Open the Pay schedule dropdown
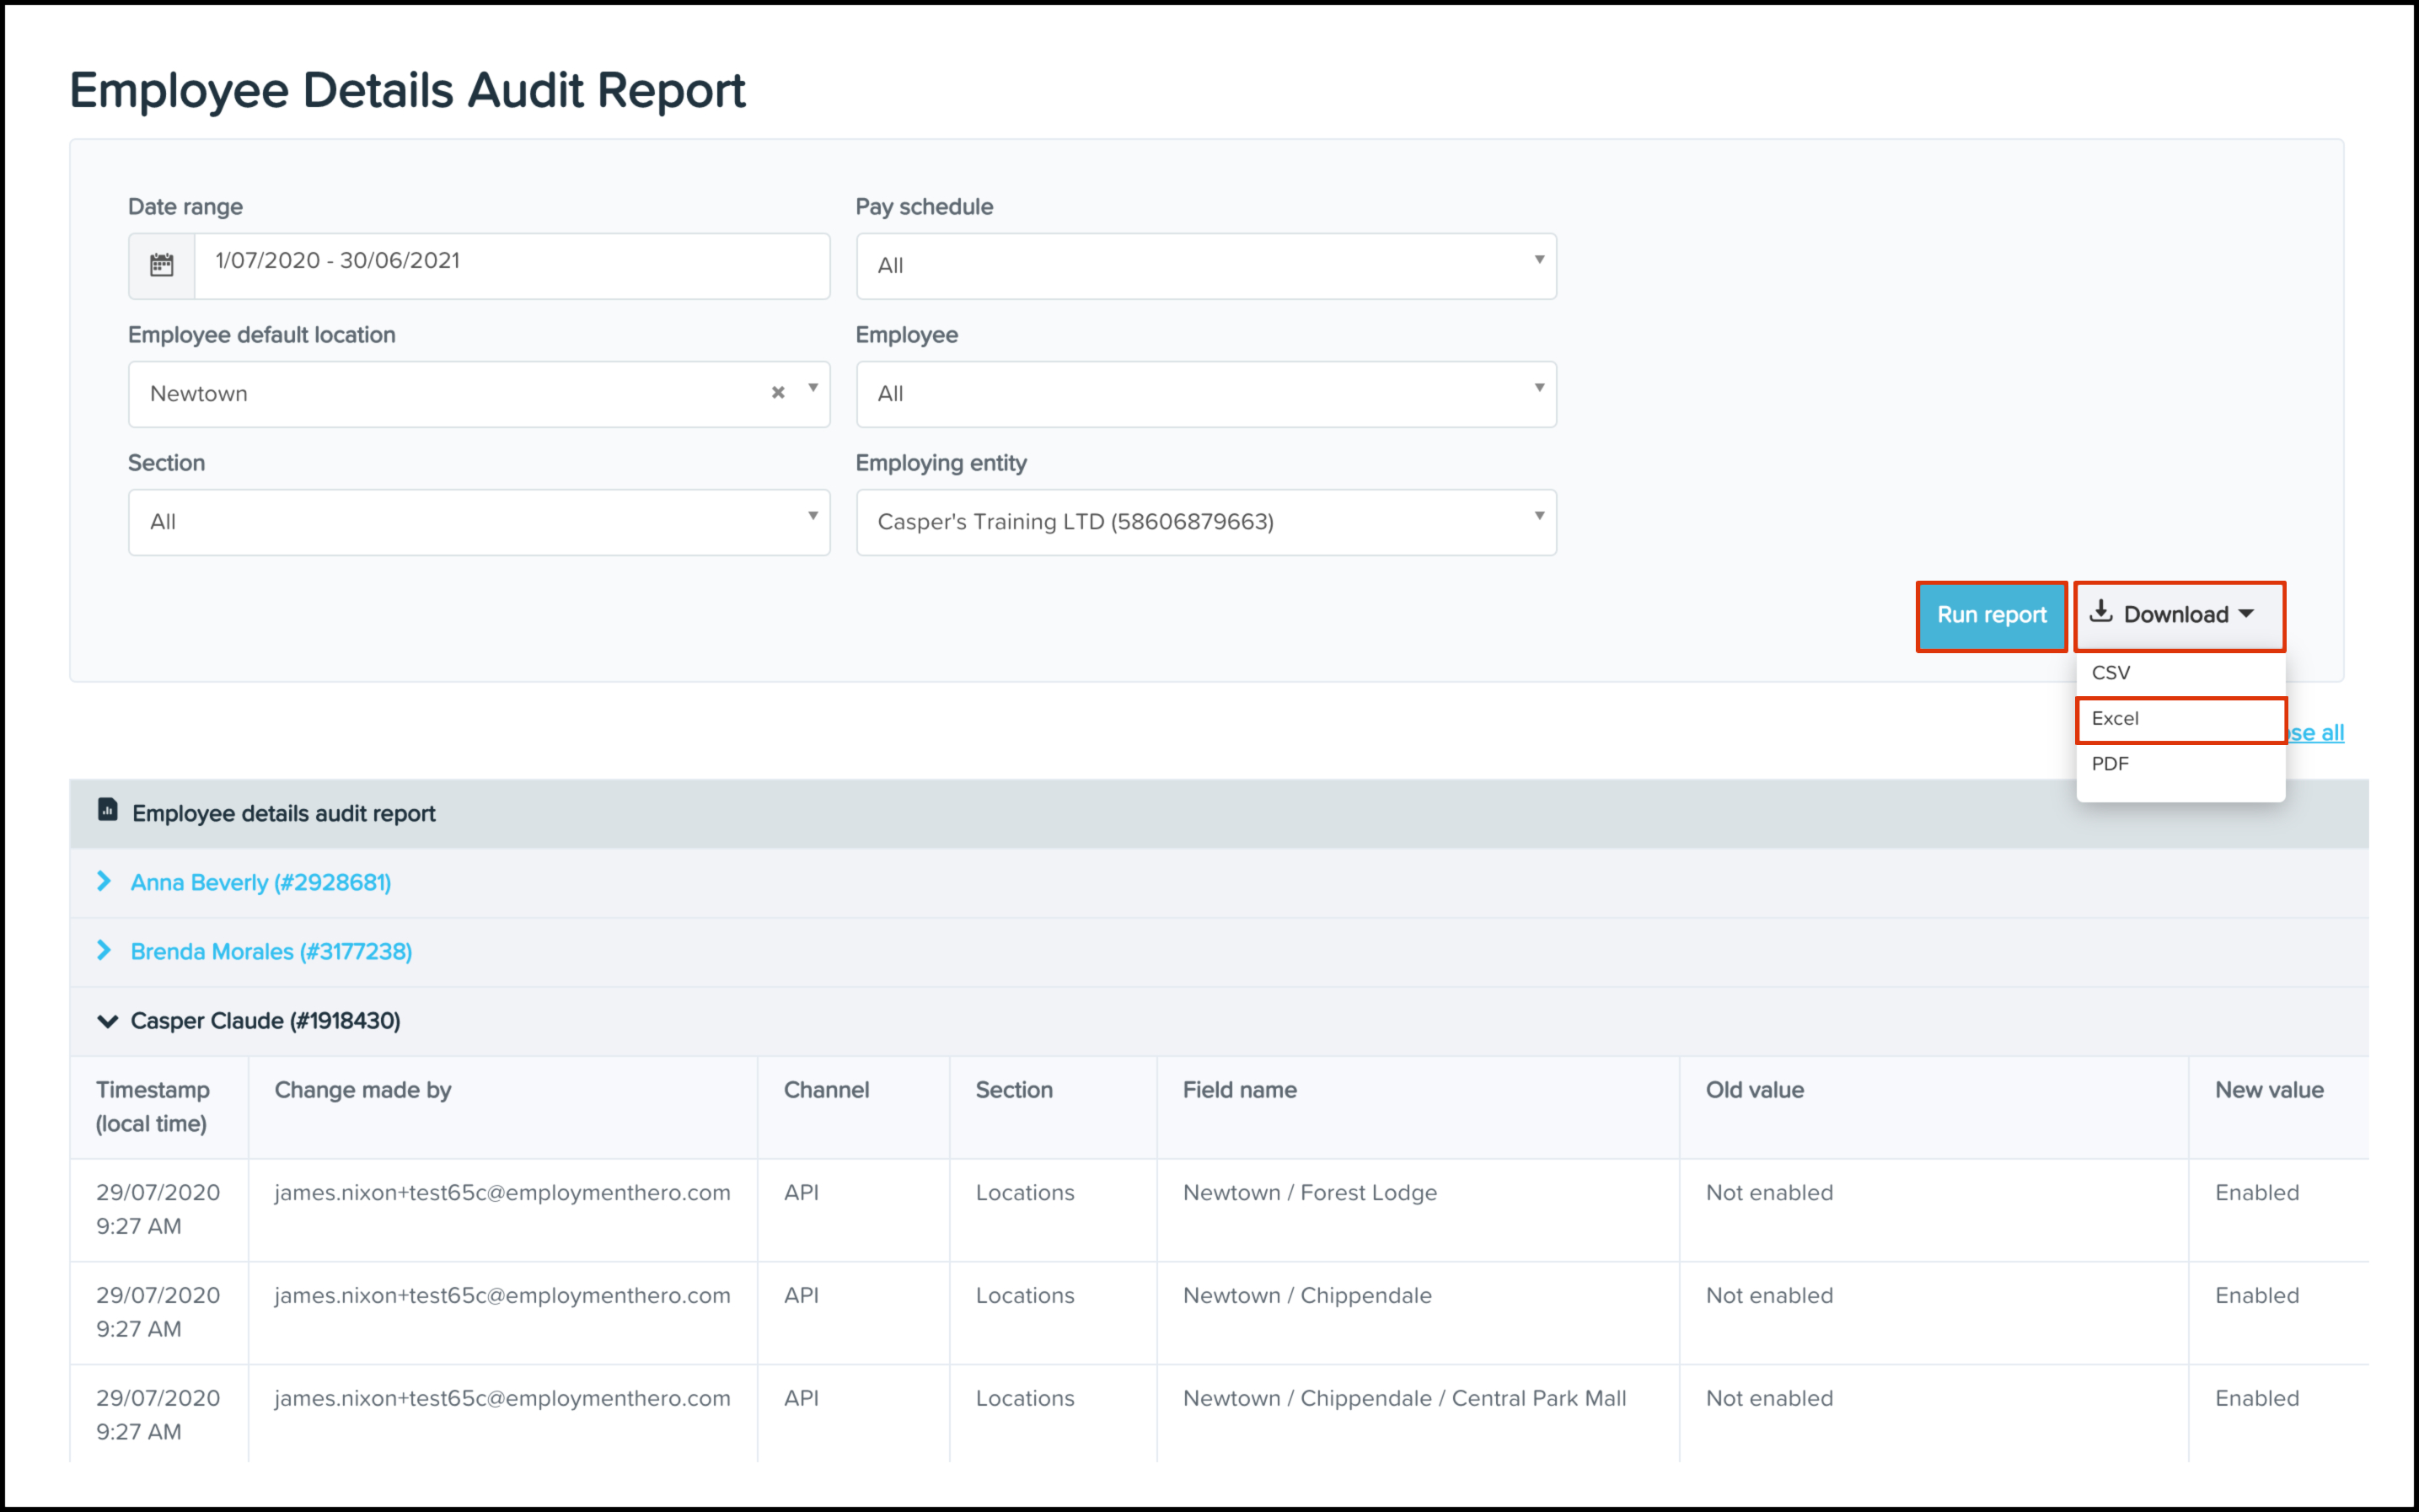The height and width of the screenshot is (1512, 2419). (1205, 266)
